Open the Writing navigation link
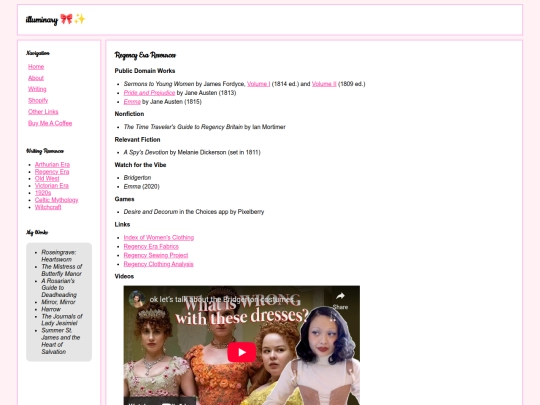The width and height of the screenshot is (540, 405). (37, 89)
